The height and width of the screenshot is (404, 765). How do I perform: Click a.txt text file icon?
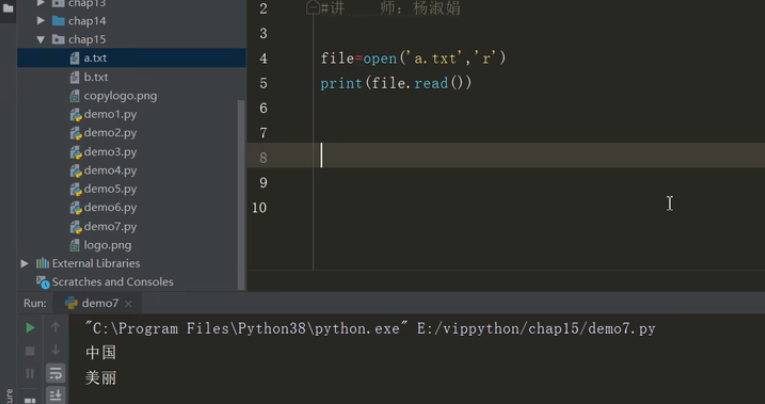(75, 58)
